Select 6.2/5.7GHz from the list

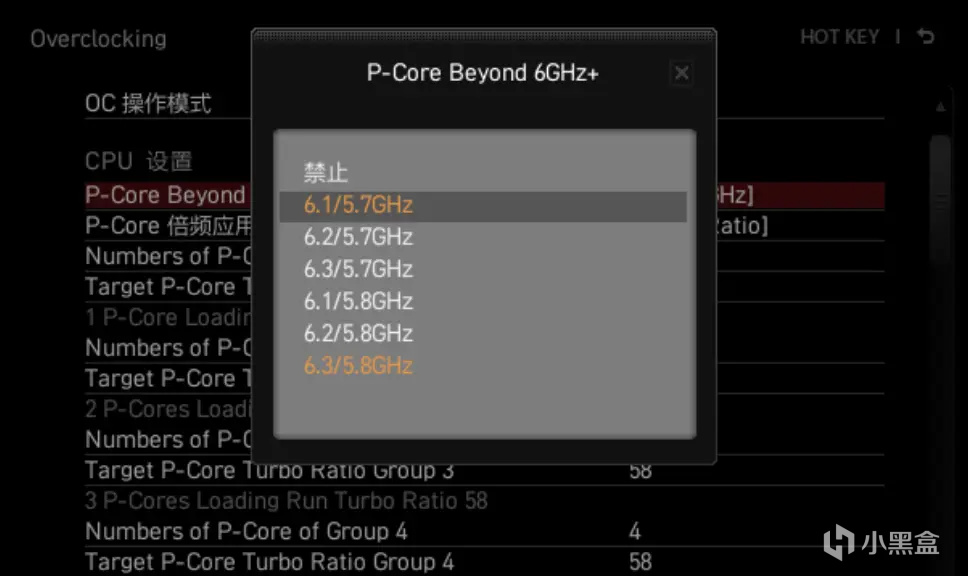pos(358,238)
